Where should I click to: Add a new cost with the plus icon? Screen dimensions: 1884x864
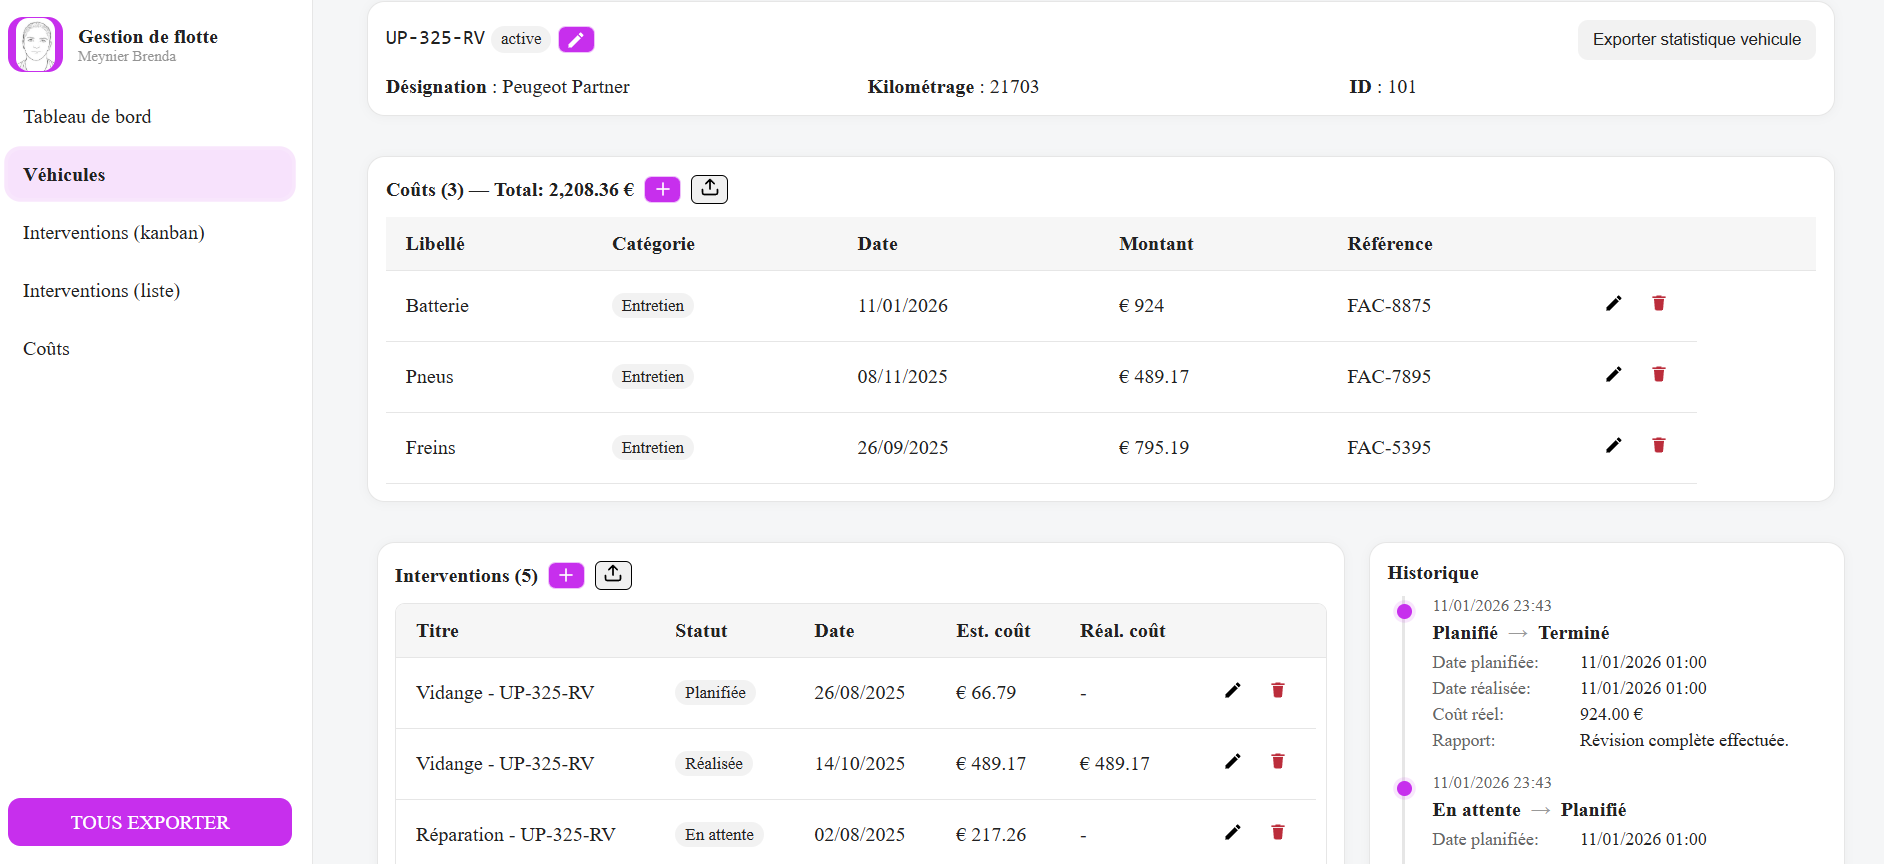(662, 189)
